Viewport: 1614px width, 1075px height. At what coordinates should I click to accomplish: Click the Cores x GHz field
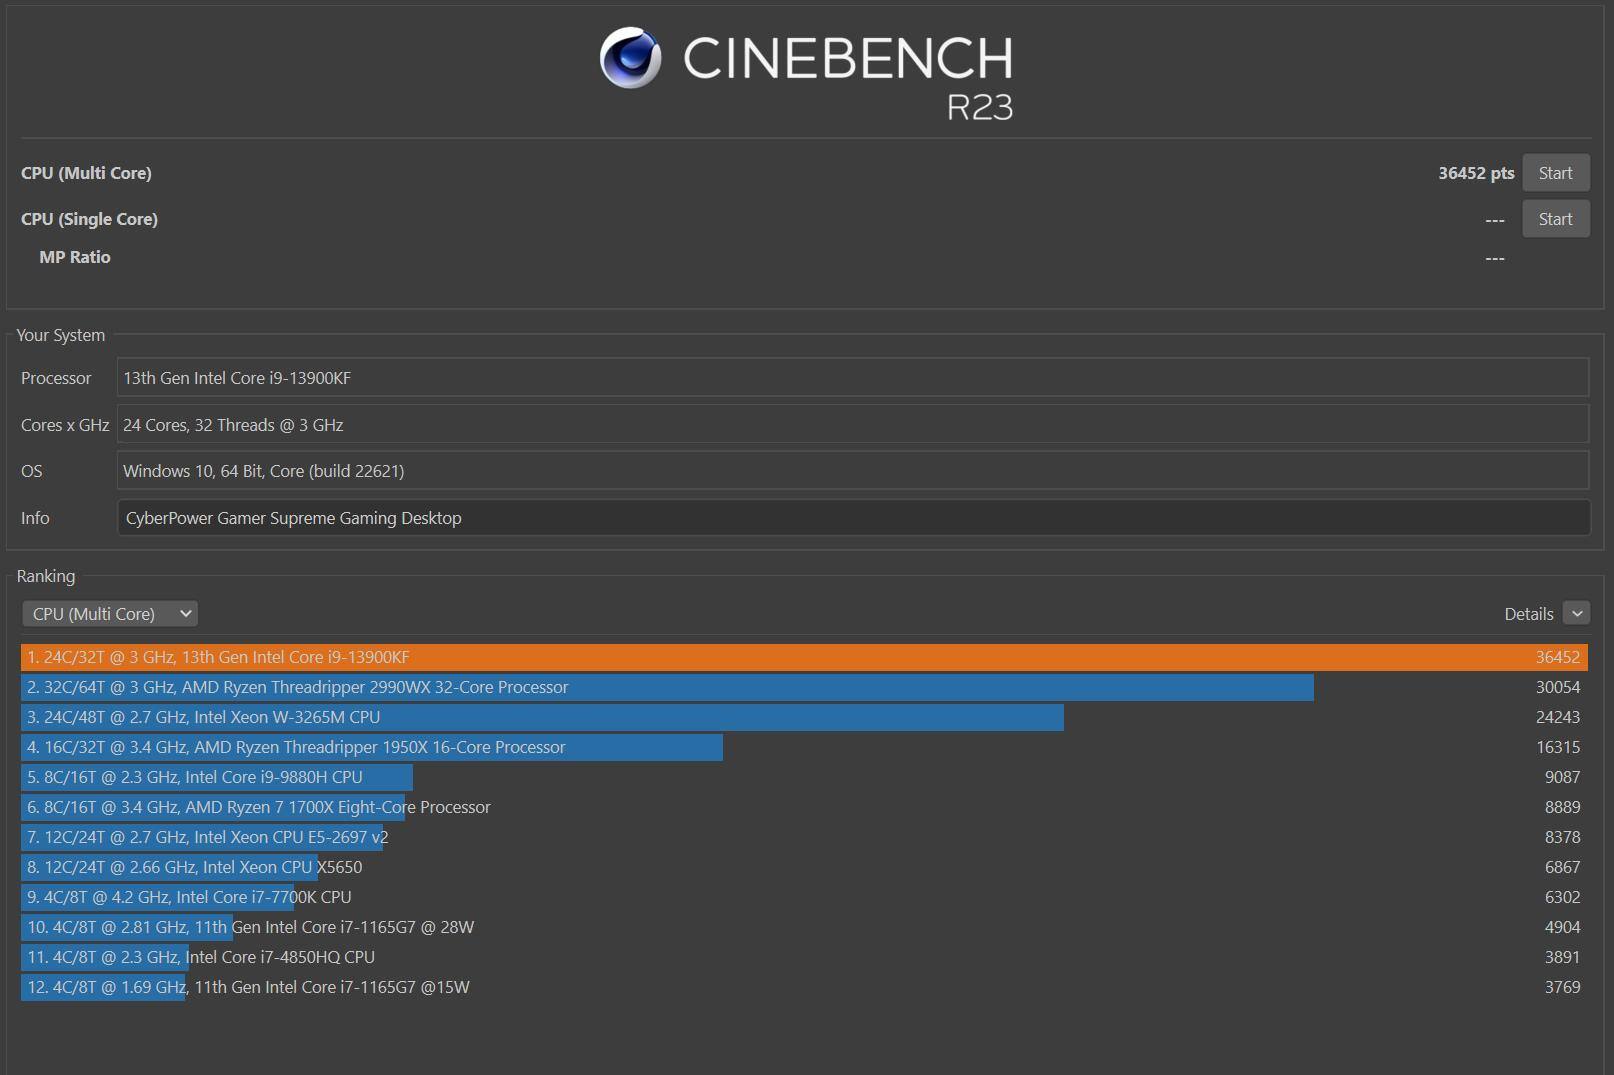point(852,425)
